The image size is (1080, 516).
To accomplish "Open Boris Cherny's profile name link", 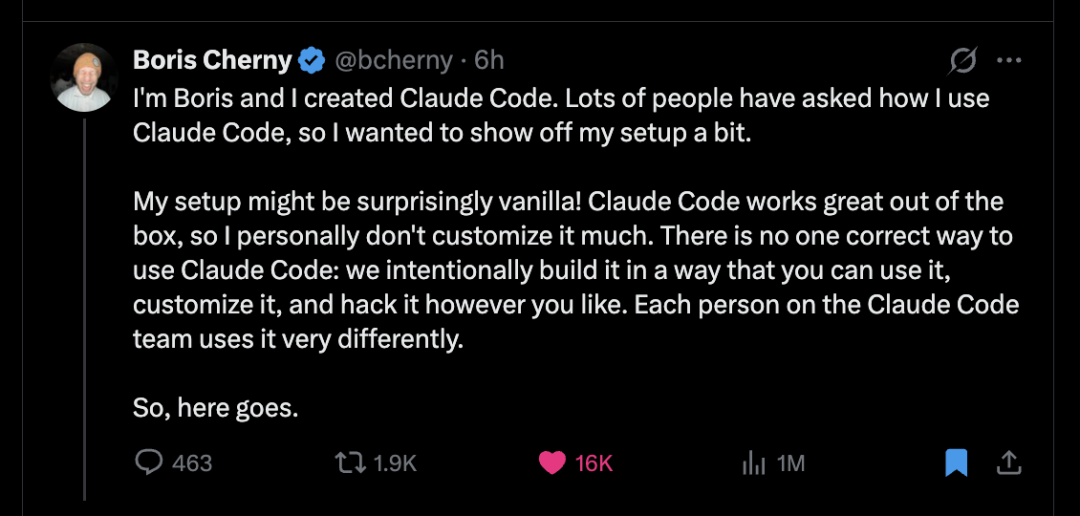I will (x=212, y=61).
